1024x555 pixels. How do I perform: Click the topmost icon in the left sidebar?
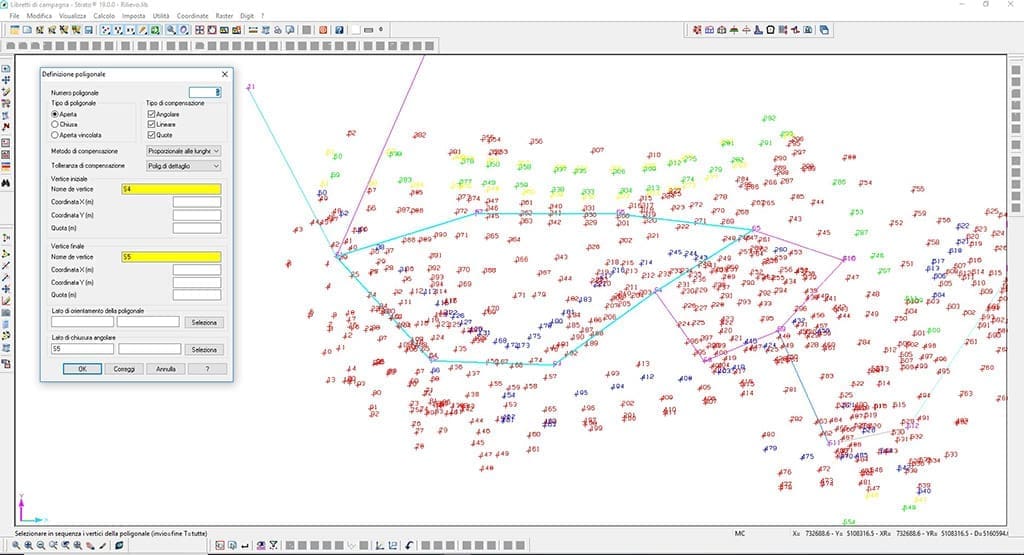(x=6, y=69)
